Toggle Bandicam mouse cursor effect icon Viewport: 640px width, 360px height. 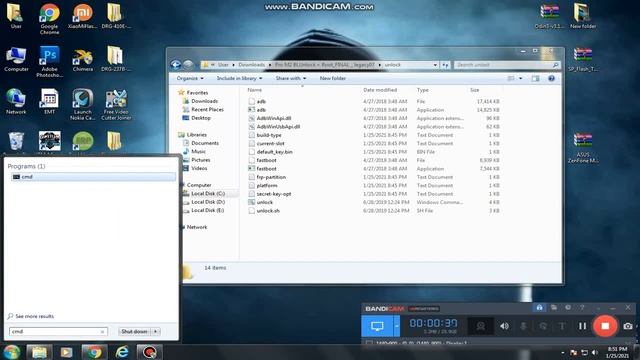click(x=543, y=326)
